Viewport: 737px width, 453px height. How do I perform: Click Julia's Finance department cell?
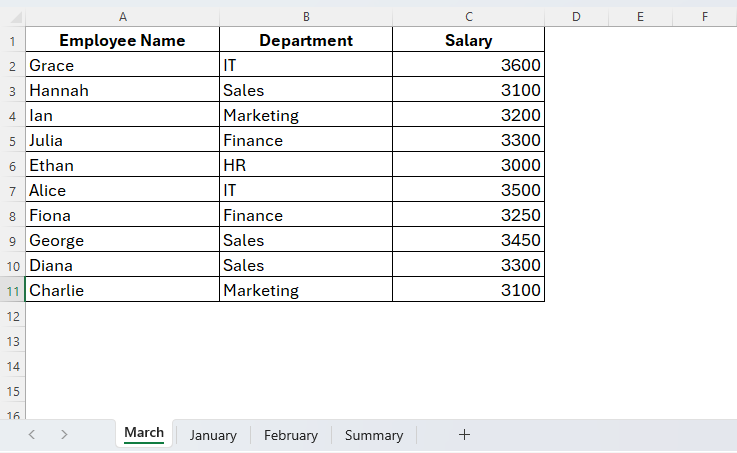point(306,140)
